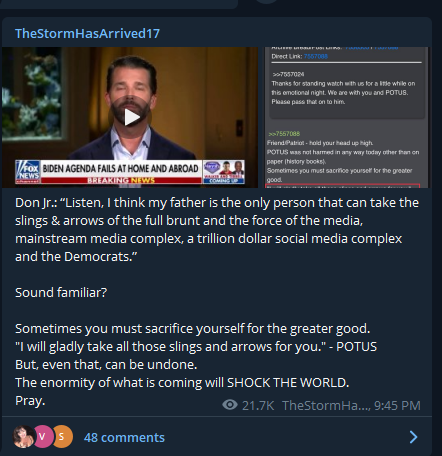Expand comments with the right chevron arrow
This screenshot has width=442, height=456.
pos(413,437)
